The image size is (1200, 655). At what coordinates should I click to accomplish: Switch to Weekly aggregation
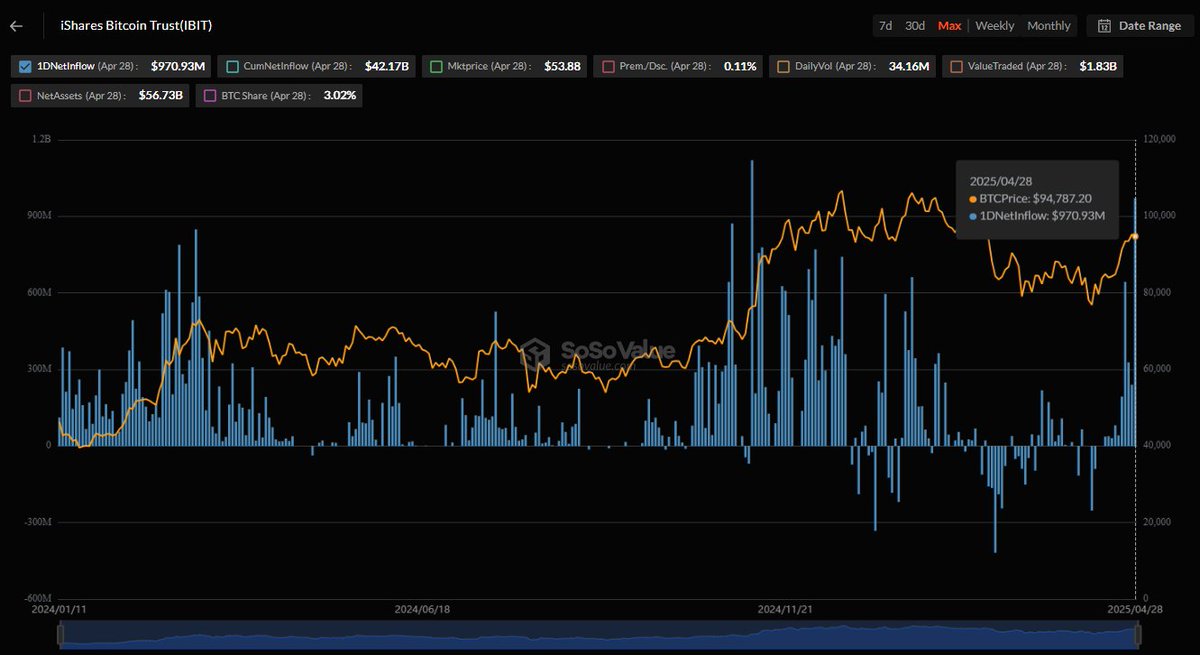(995, 26)
